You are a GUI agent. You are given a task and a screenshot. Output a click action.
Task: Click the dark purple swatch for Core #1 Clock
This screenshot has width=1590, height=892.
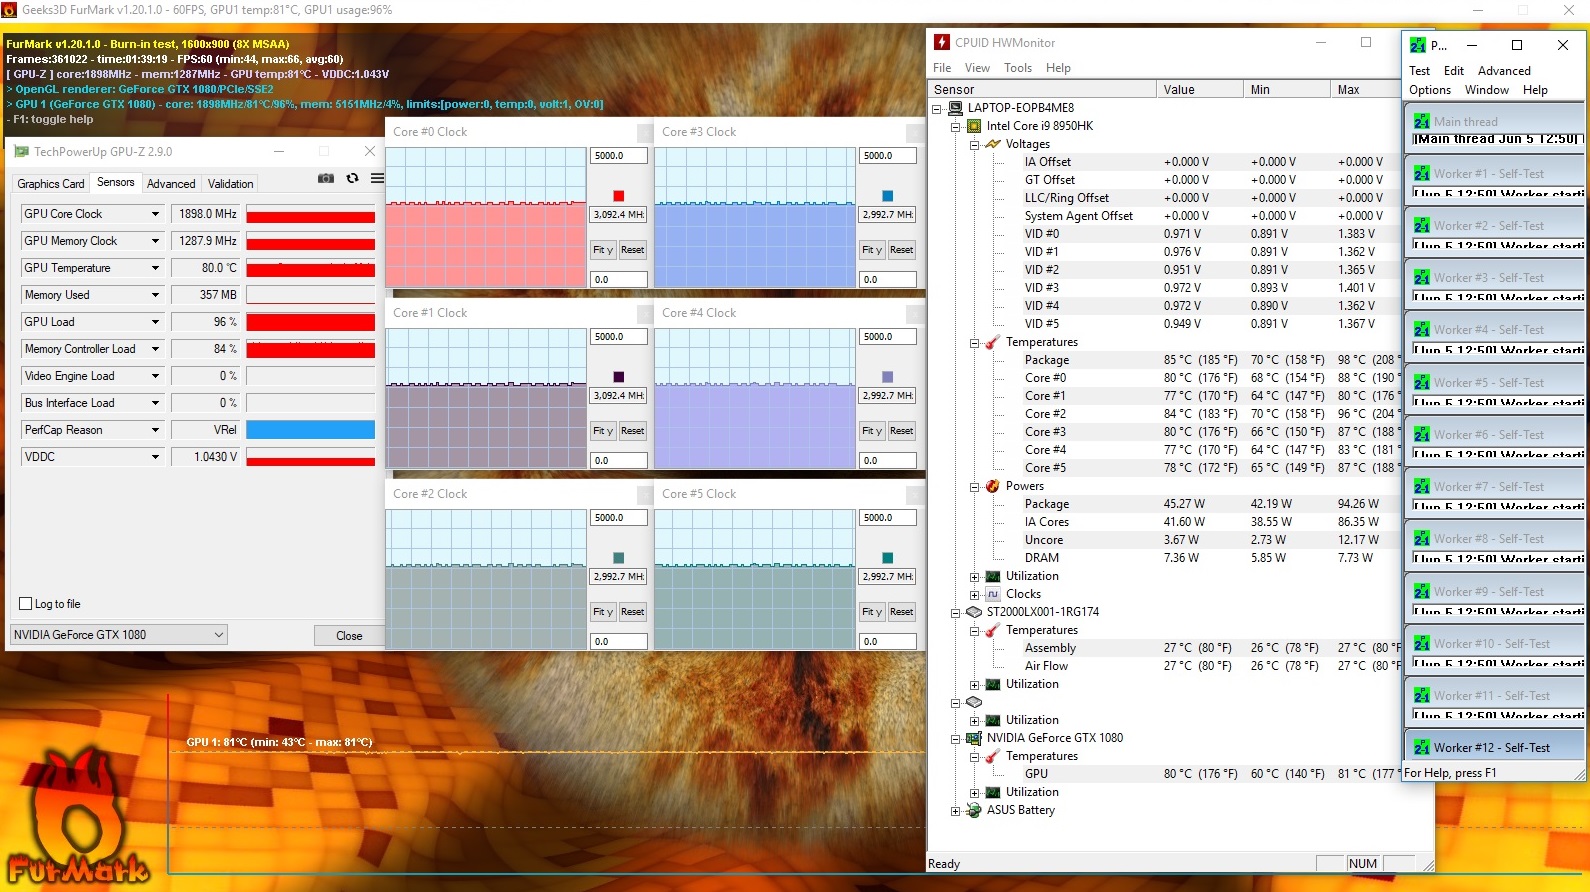[x=619, y=377]
